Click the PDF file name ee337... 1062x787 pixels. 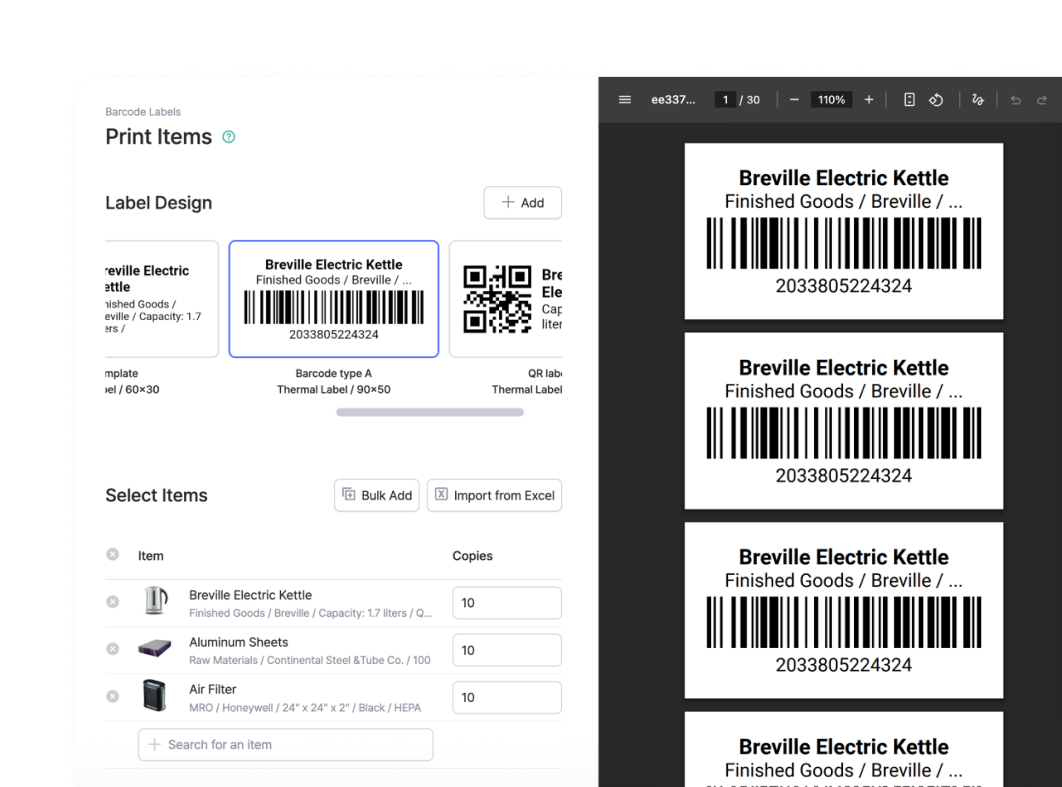tap(673, 100)
